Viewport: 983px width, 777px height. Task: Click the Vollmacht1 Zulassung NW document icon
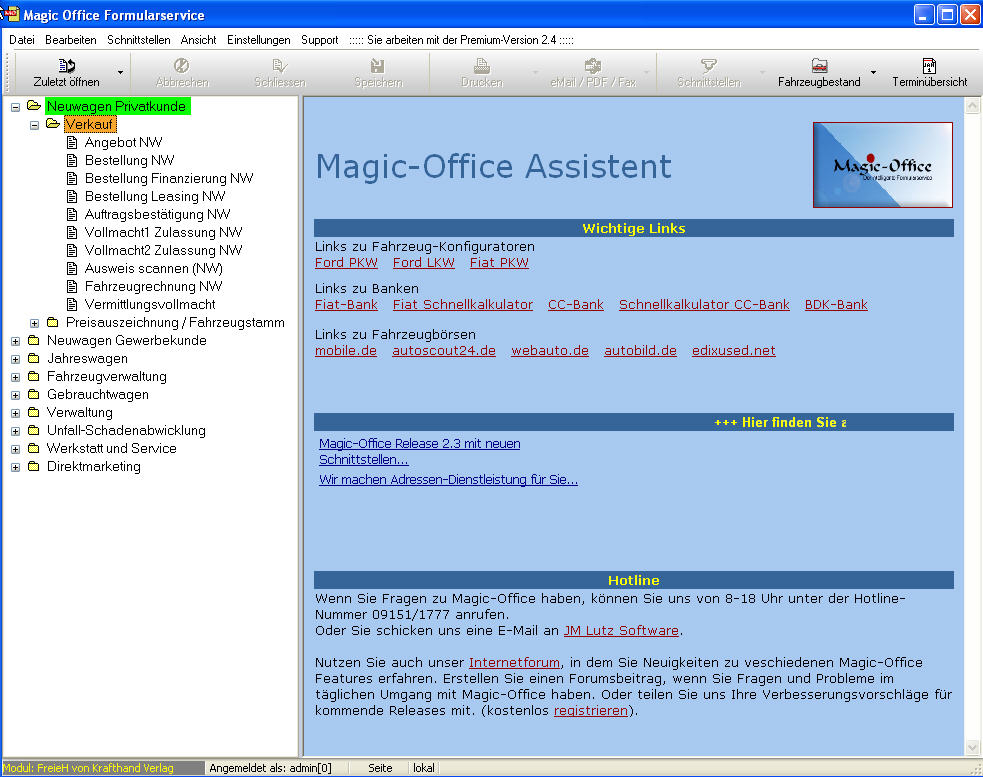72,233
